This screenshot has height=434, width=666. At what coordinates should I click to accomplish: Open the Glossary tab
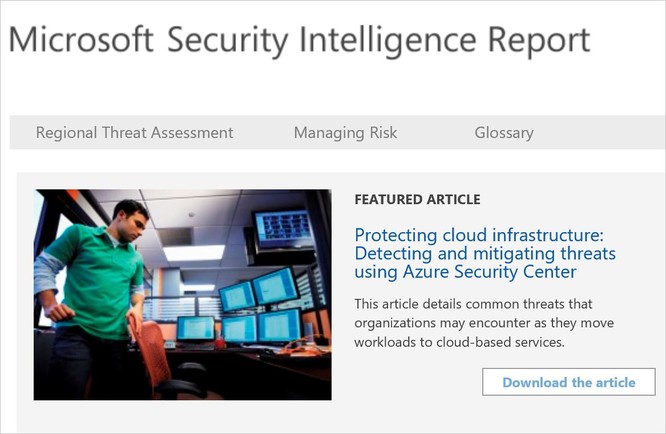504,132
